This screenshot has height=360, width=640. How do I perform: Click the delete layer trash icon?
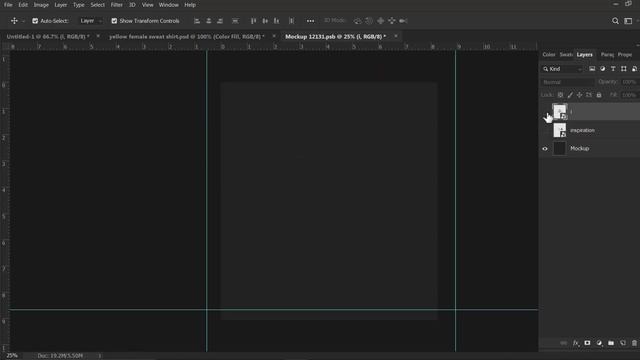pos(634,343)
